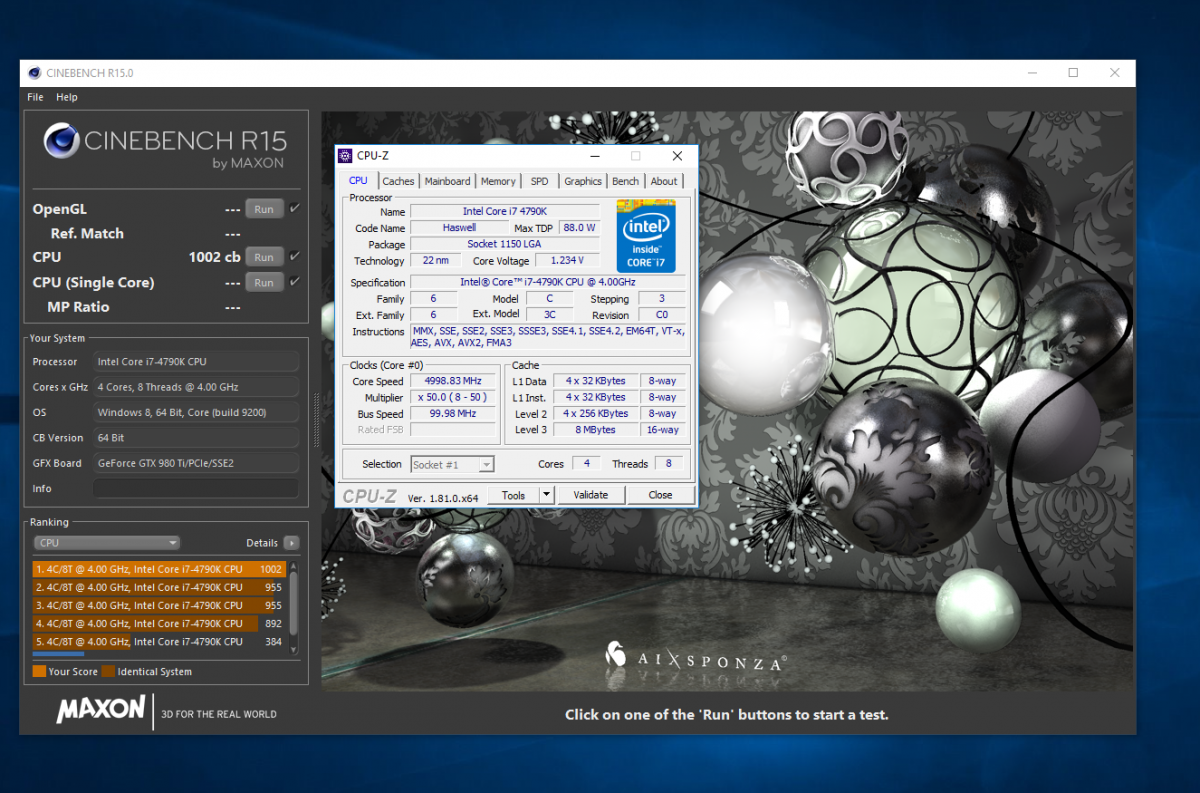The width and height of the screenshot is (1200, 793).
Task: Select ranking entry 1 with score 1002
Action: point(160,569)
